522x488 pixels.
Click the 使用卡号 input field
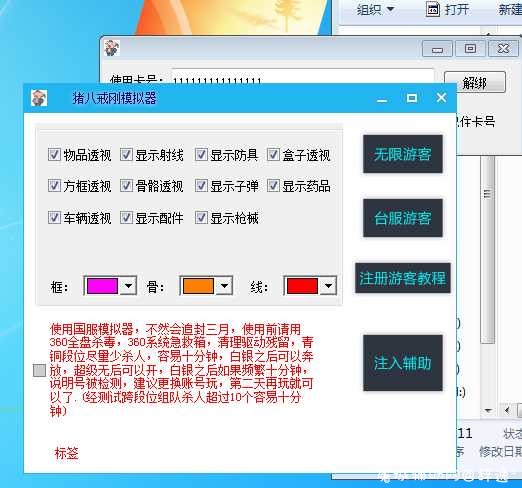303,76
